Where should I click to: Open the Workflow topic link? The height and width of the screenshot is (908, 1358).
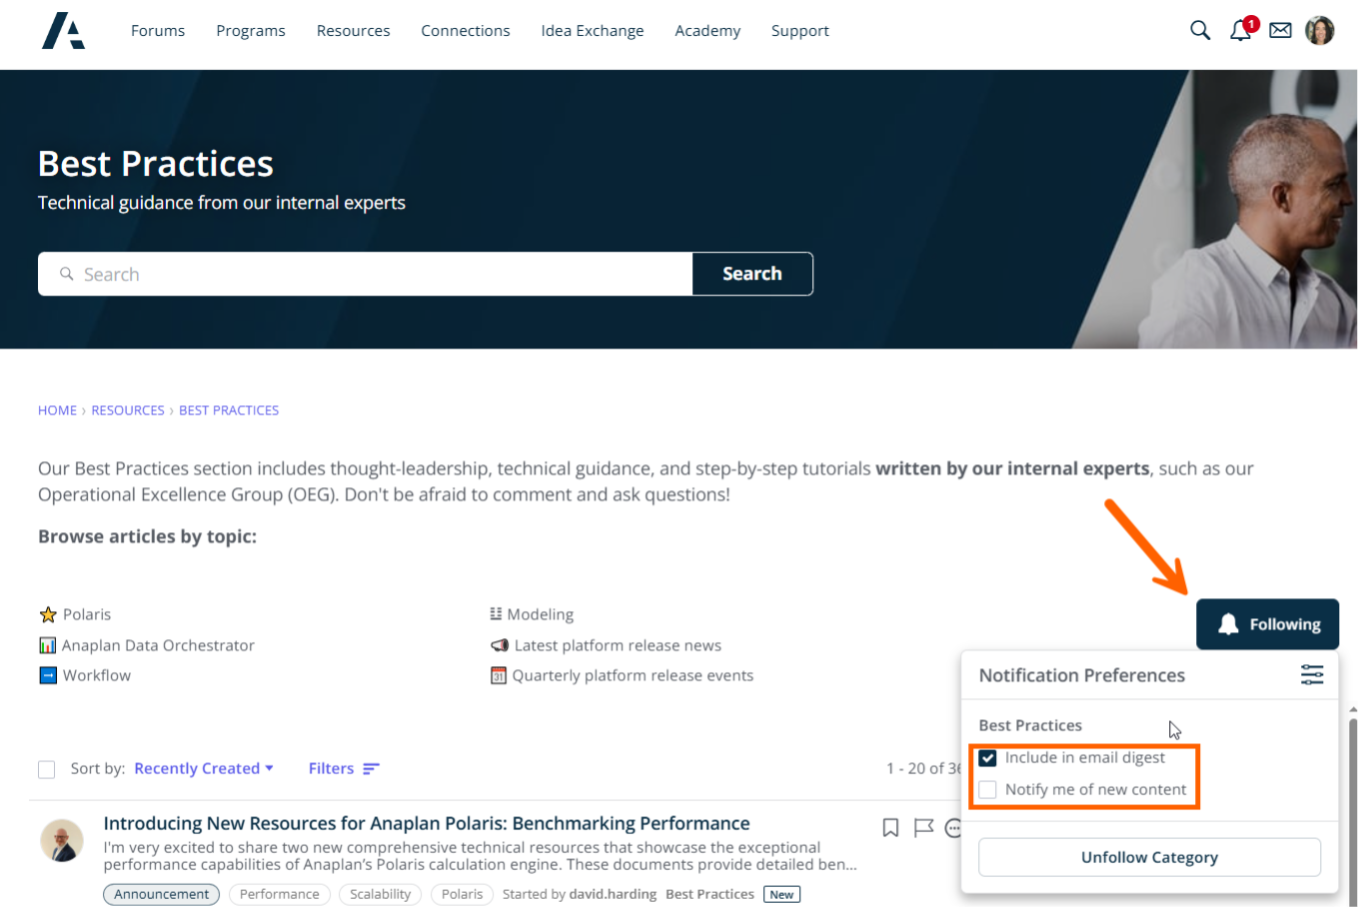point(97,675)
